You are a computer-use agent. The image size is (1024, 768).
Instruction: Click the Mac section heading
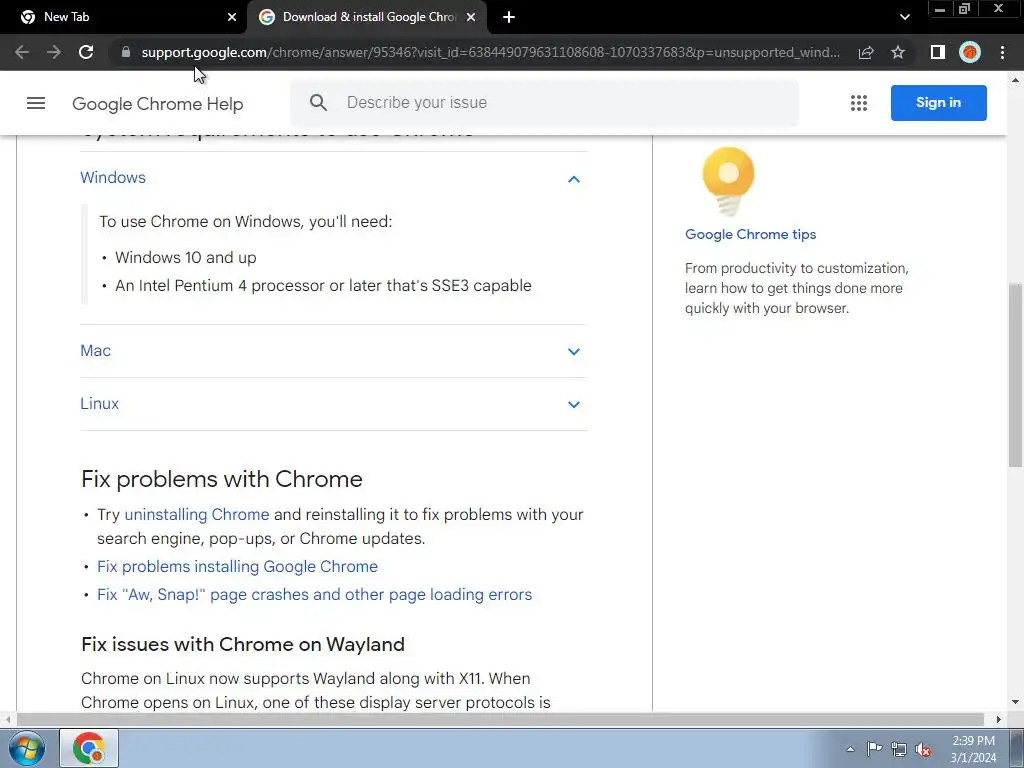coord(95,351)
